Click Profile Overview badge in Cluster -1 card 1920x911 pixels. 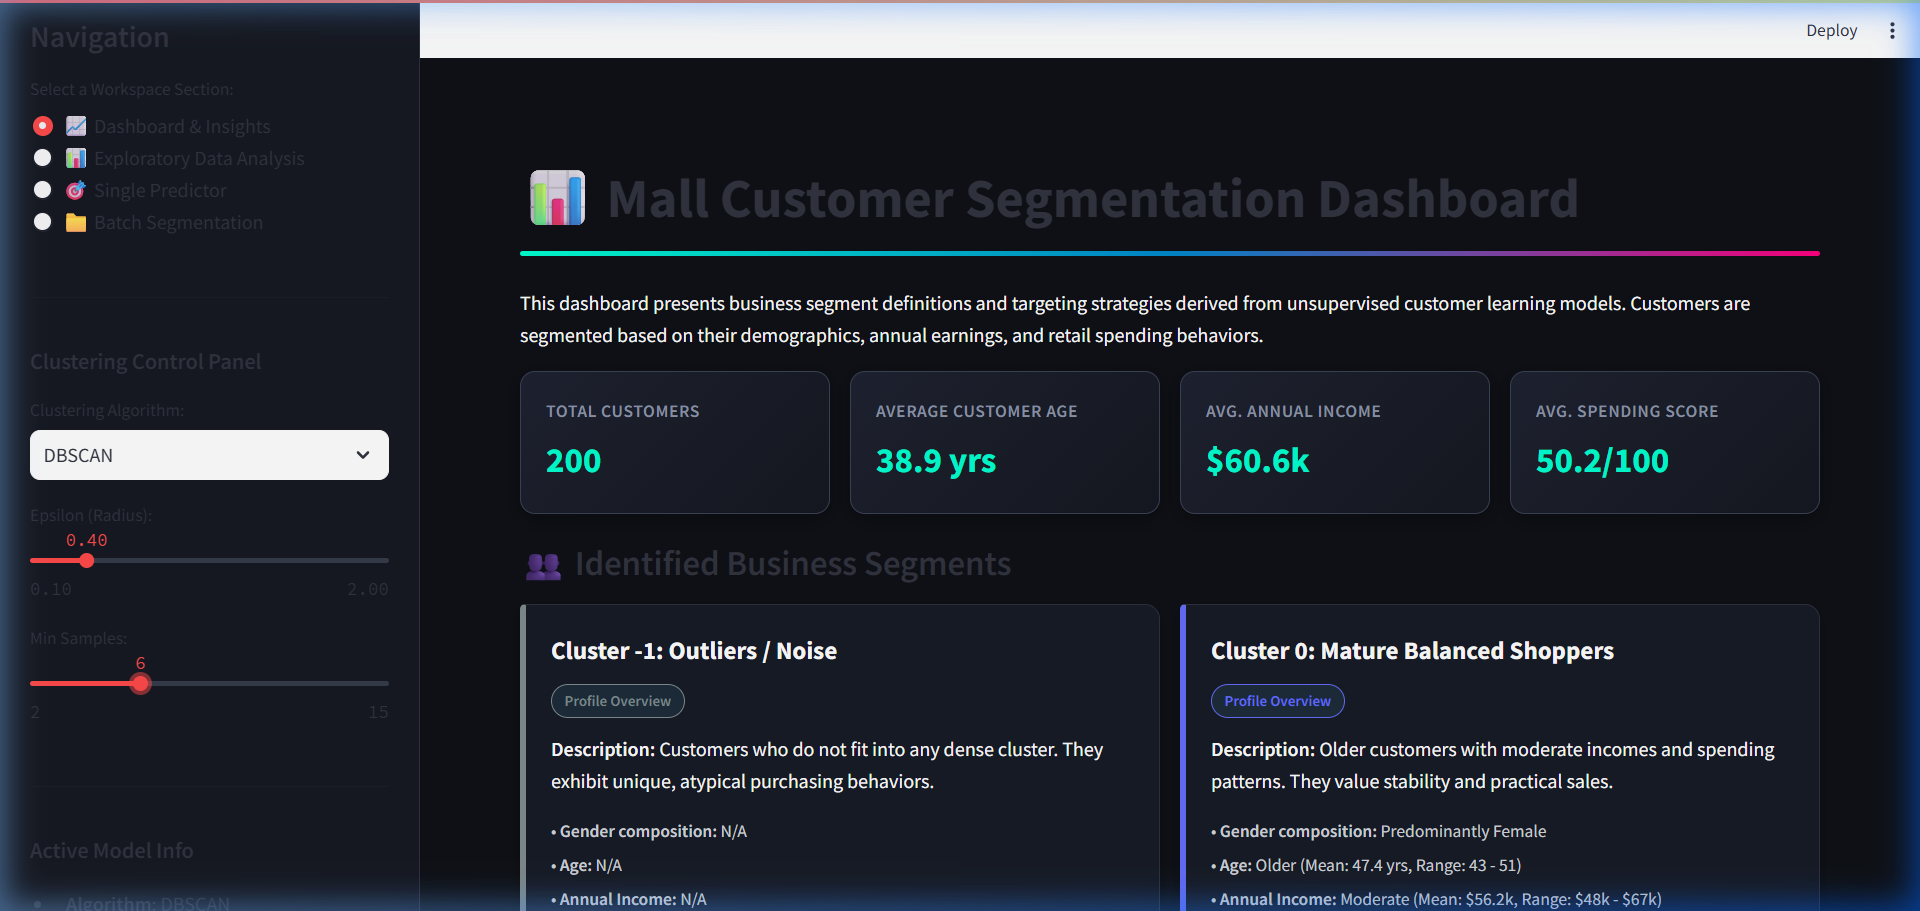click(618, 701)
